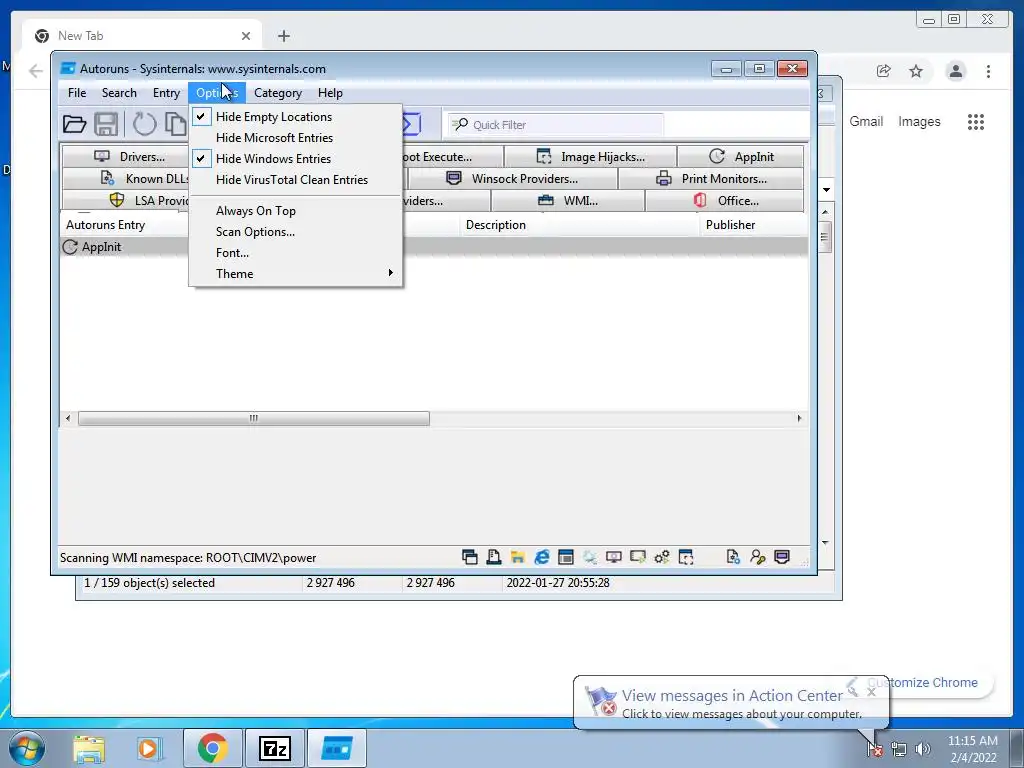The width and height of the screenshot is (1024, 768).
Task: Open 7-Zip from the taskbar
Action: coord(274,748)
